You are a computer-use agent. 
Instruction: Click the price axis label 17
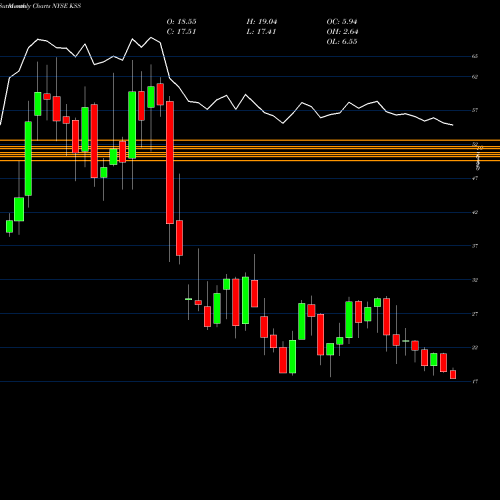[475, 382]
